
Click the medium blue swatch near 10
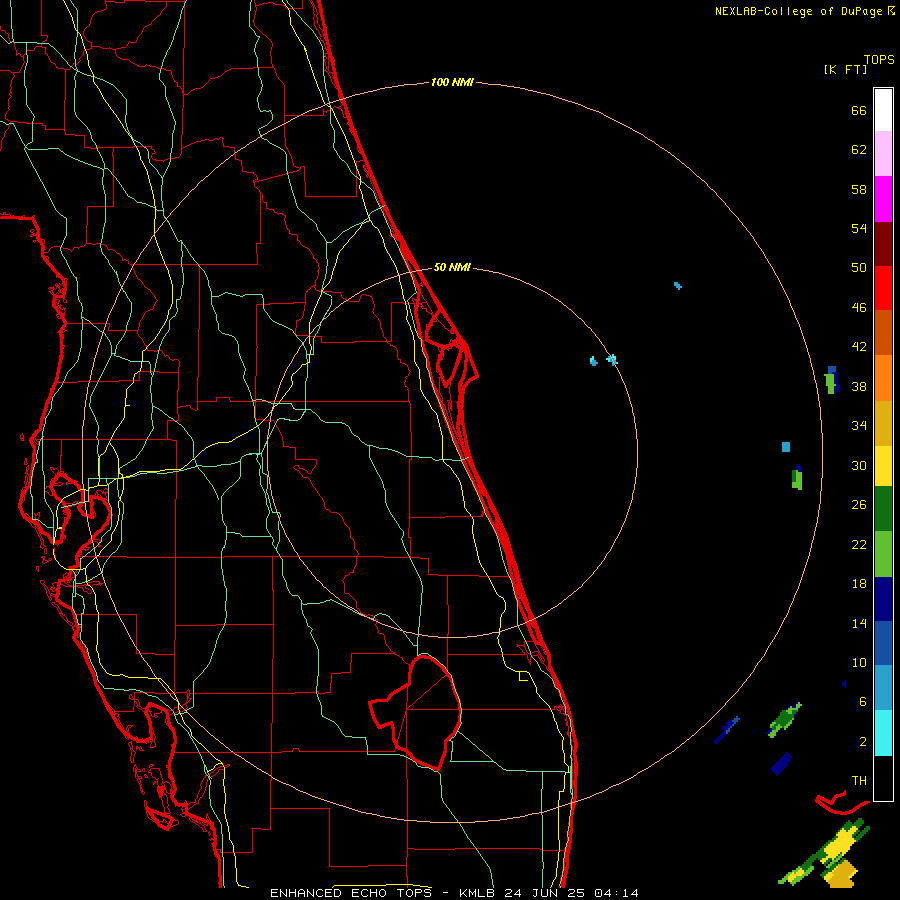point(883,643)
